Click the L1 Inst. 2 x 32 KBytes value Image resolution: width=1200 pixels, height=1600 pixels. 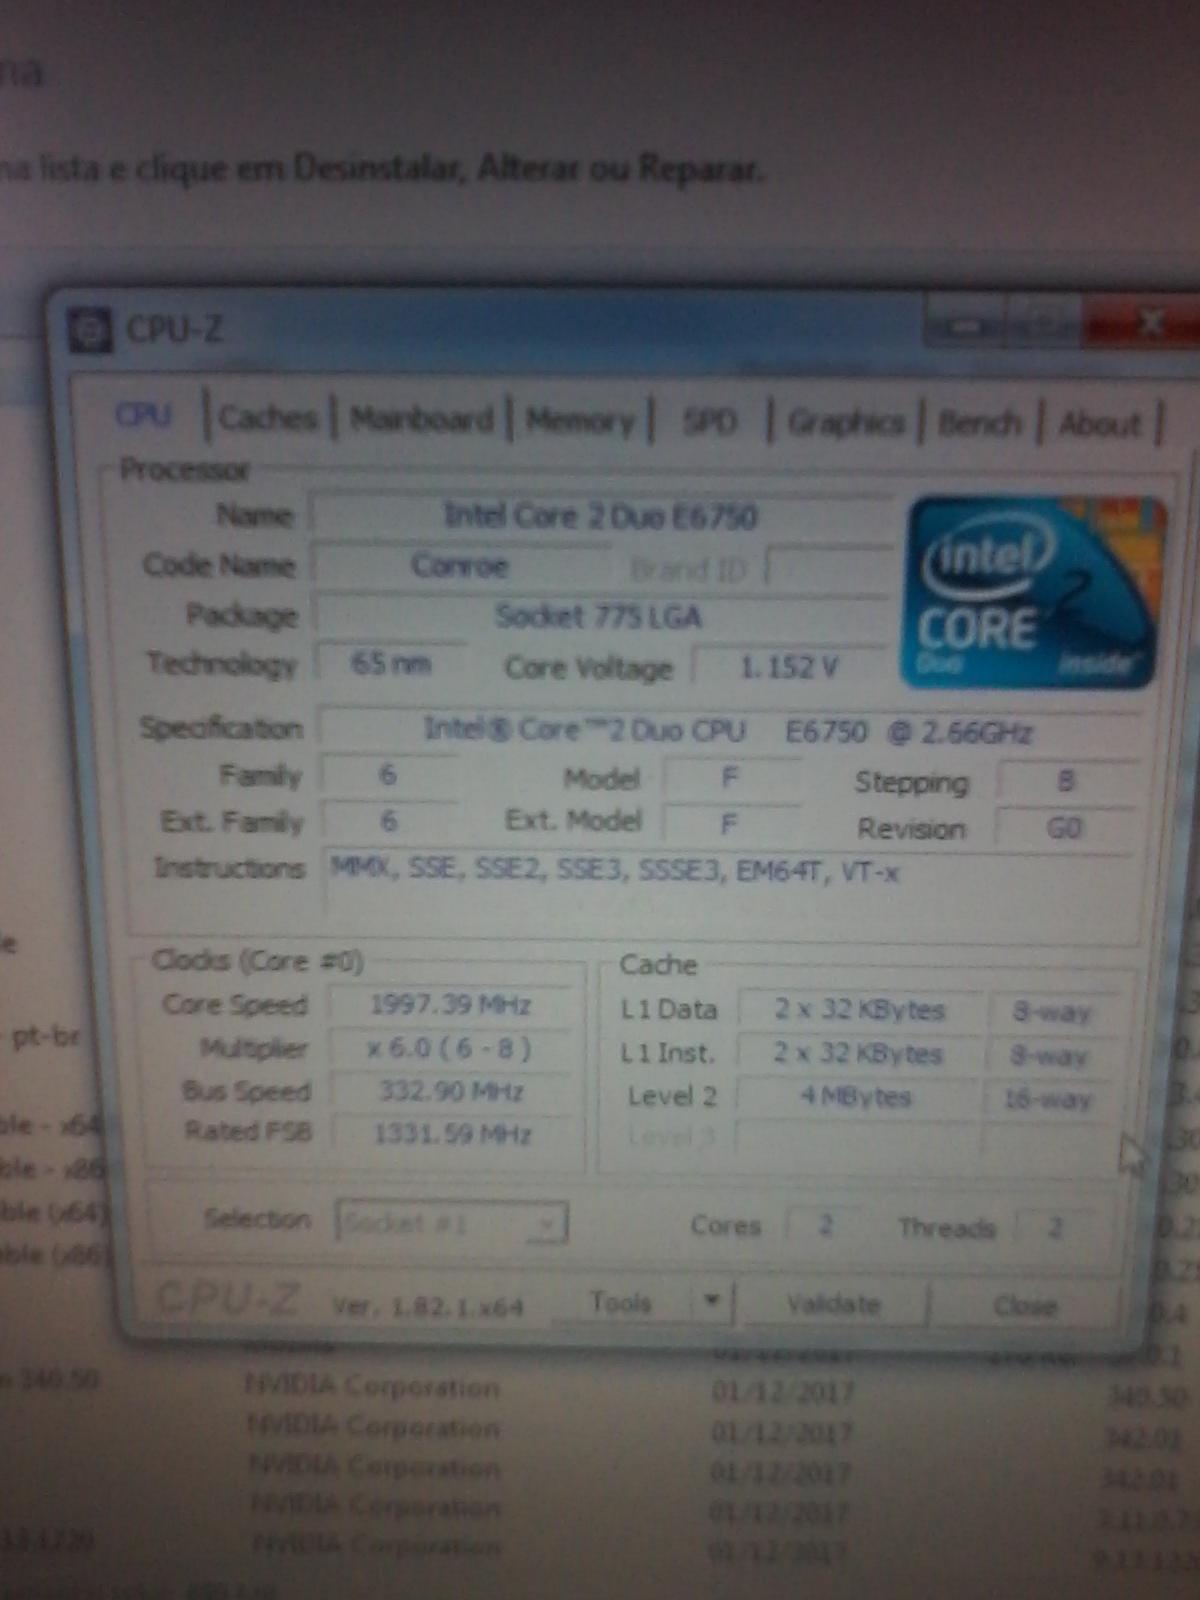pyautogui.click(x=860, y=1054)
